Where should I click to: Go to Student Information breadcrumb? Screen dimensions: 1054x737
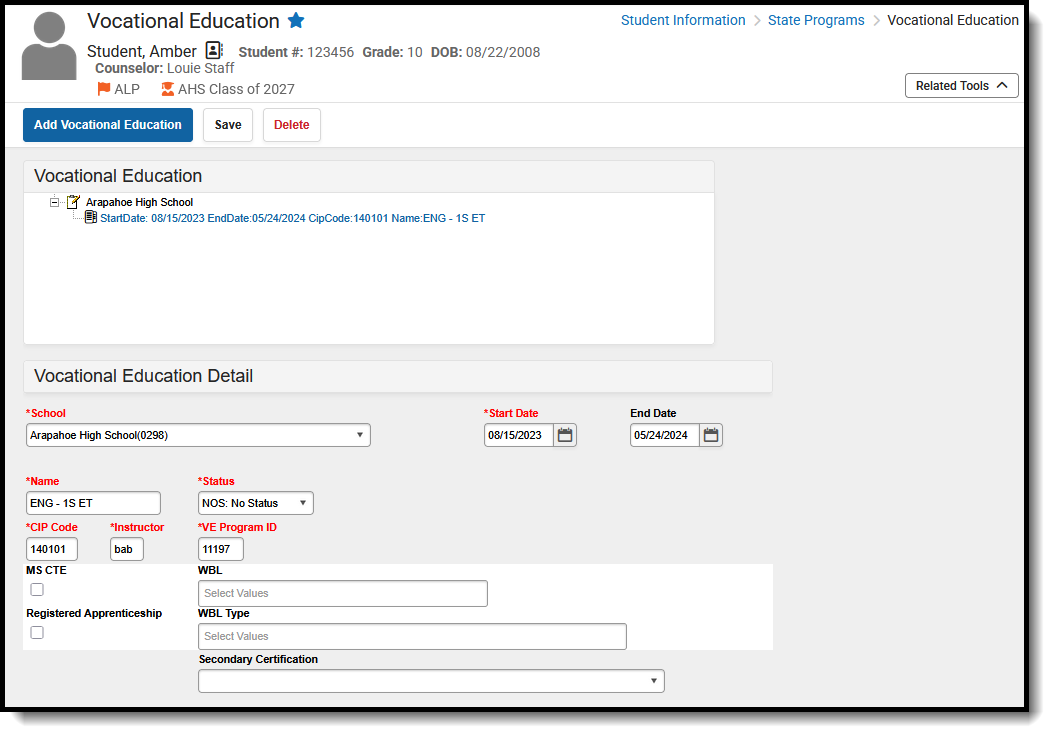[683, 20]
